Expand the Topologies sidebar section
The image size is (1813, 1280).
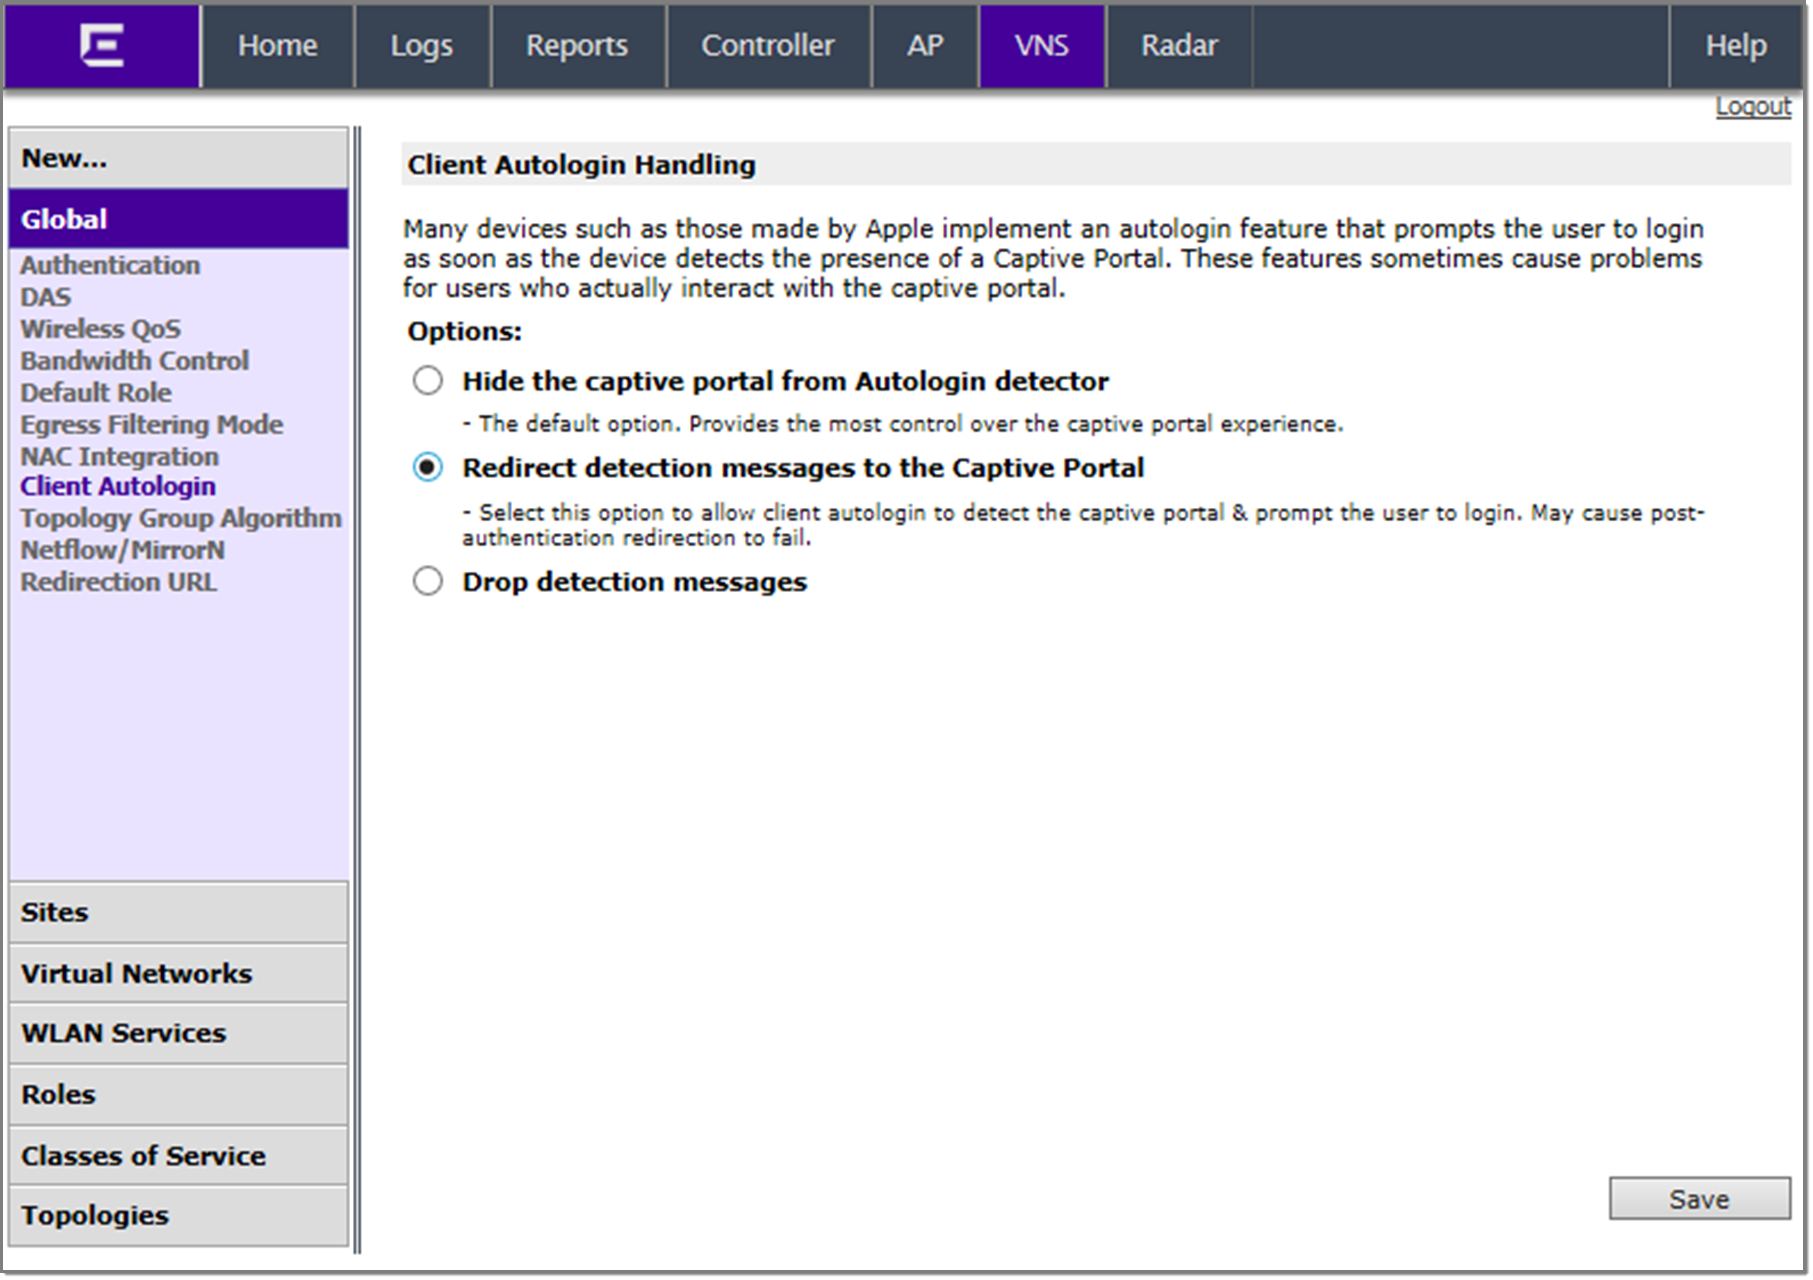[178, 1216]
